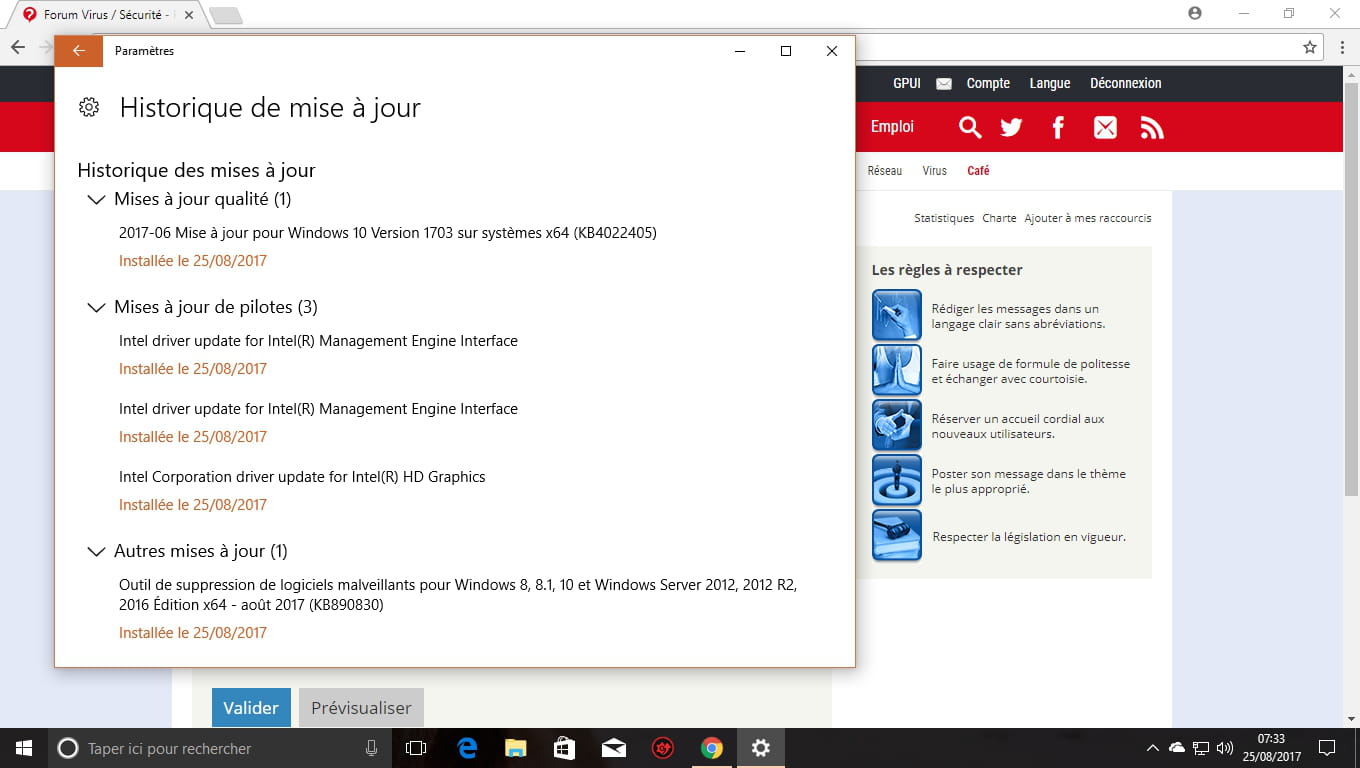Open the Mail app from the taskbar
1360x768 pixels.
pos(613,748)
